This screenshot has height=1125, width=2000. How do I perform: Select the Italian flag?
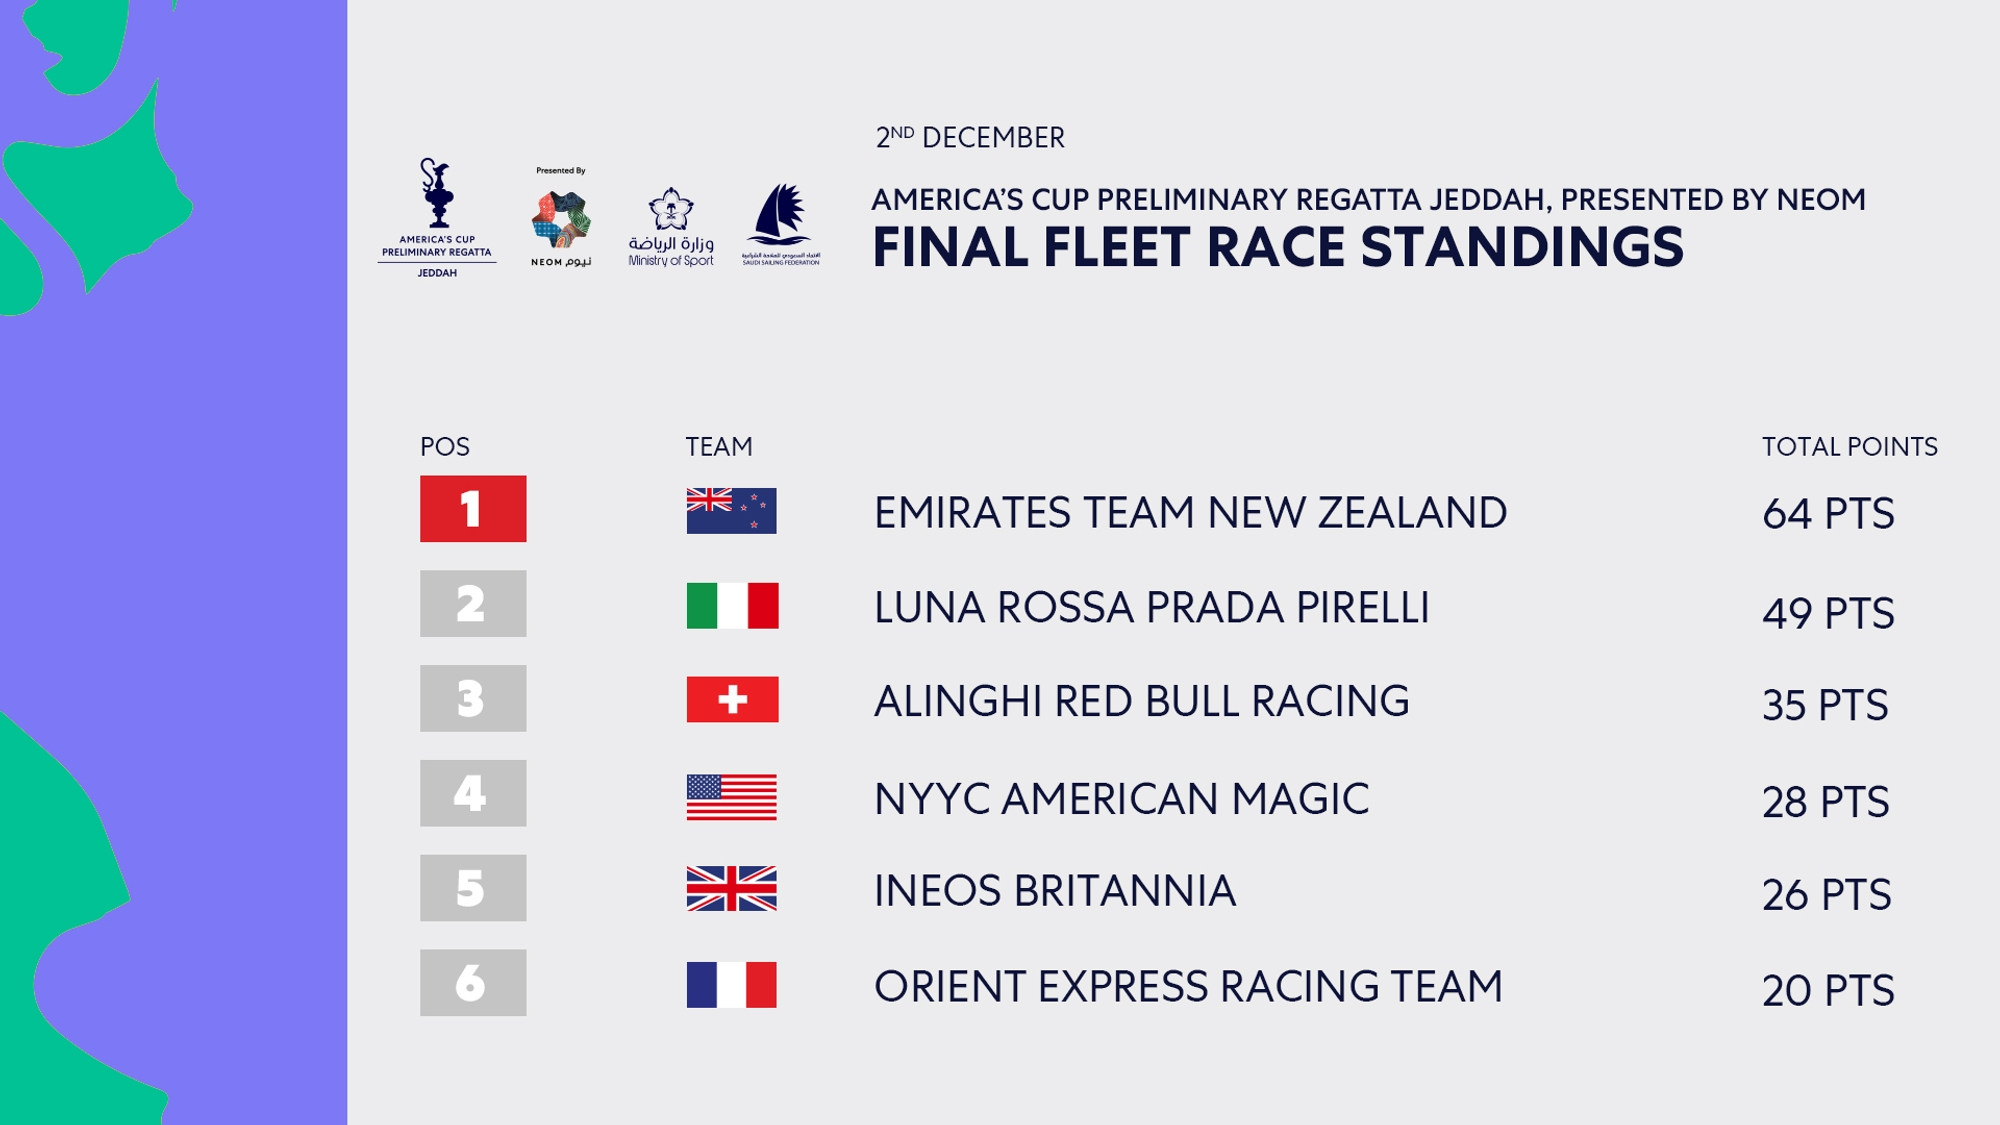pyautogui.click(x=732, y=606)
